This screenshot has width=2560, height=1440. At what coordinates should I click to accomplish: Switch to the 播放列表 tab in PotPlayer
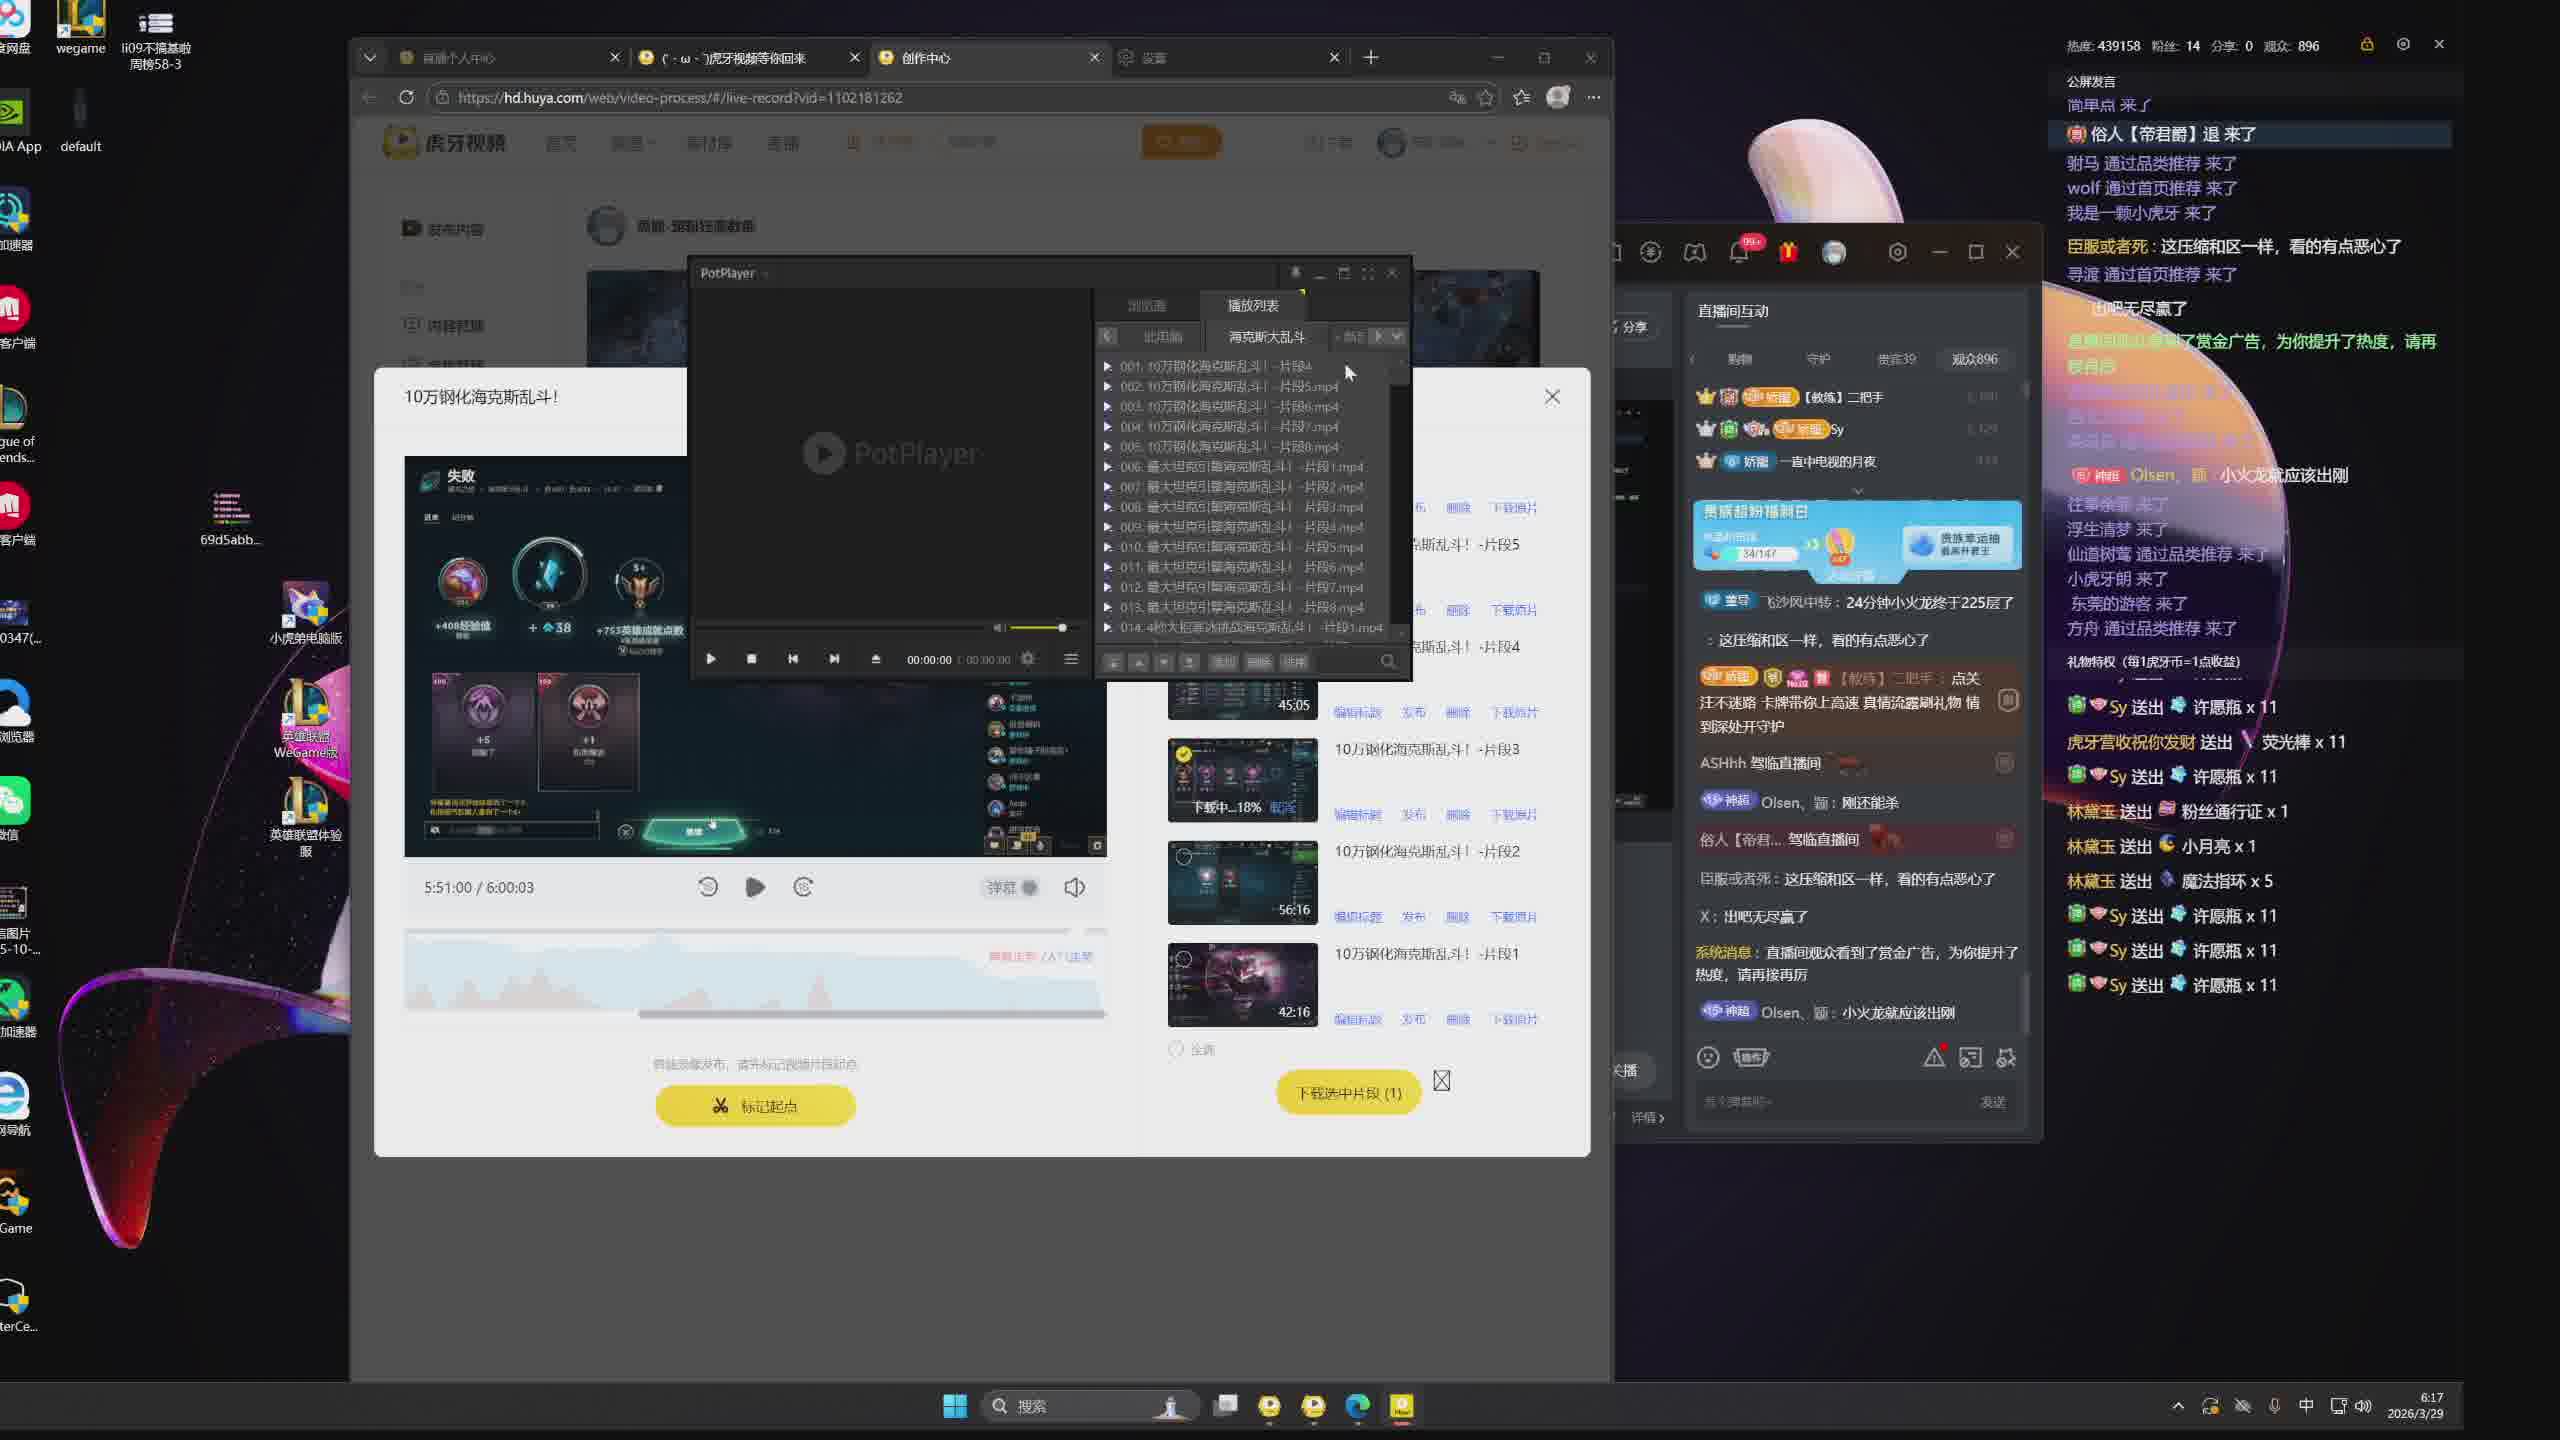(x=1252, y=306)
